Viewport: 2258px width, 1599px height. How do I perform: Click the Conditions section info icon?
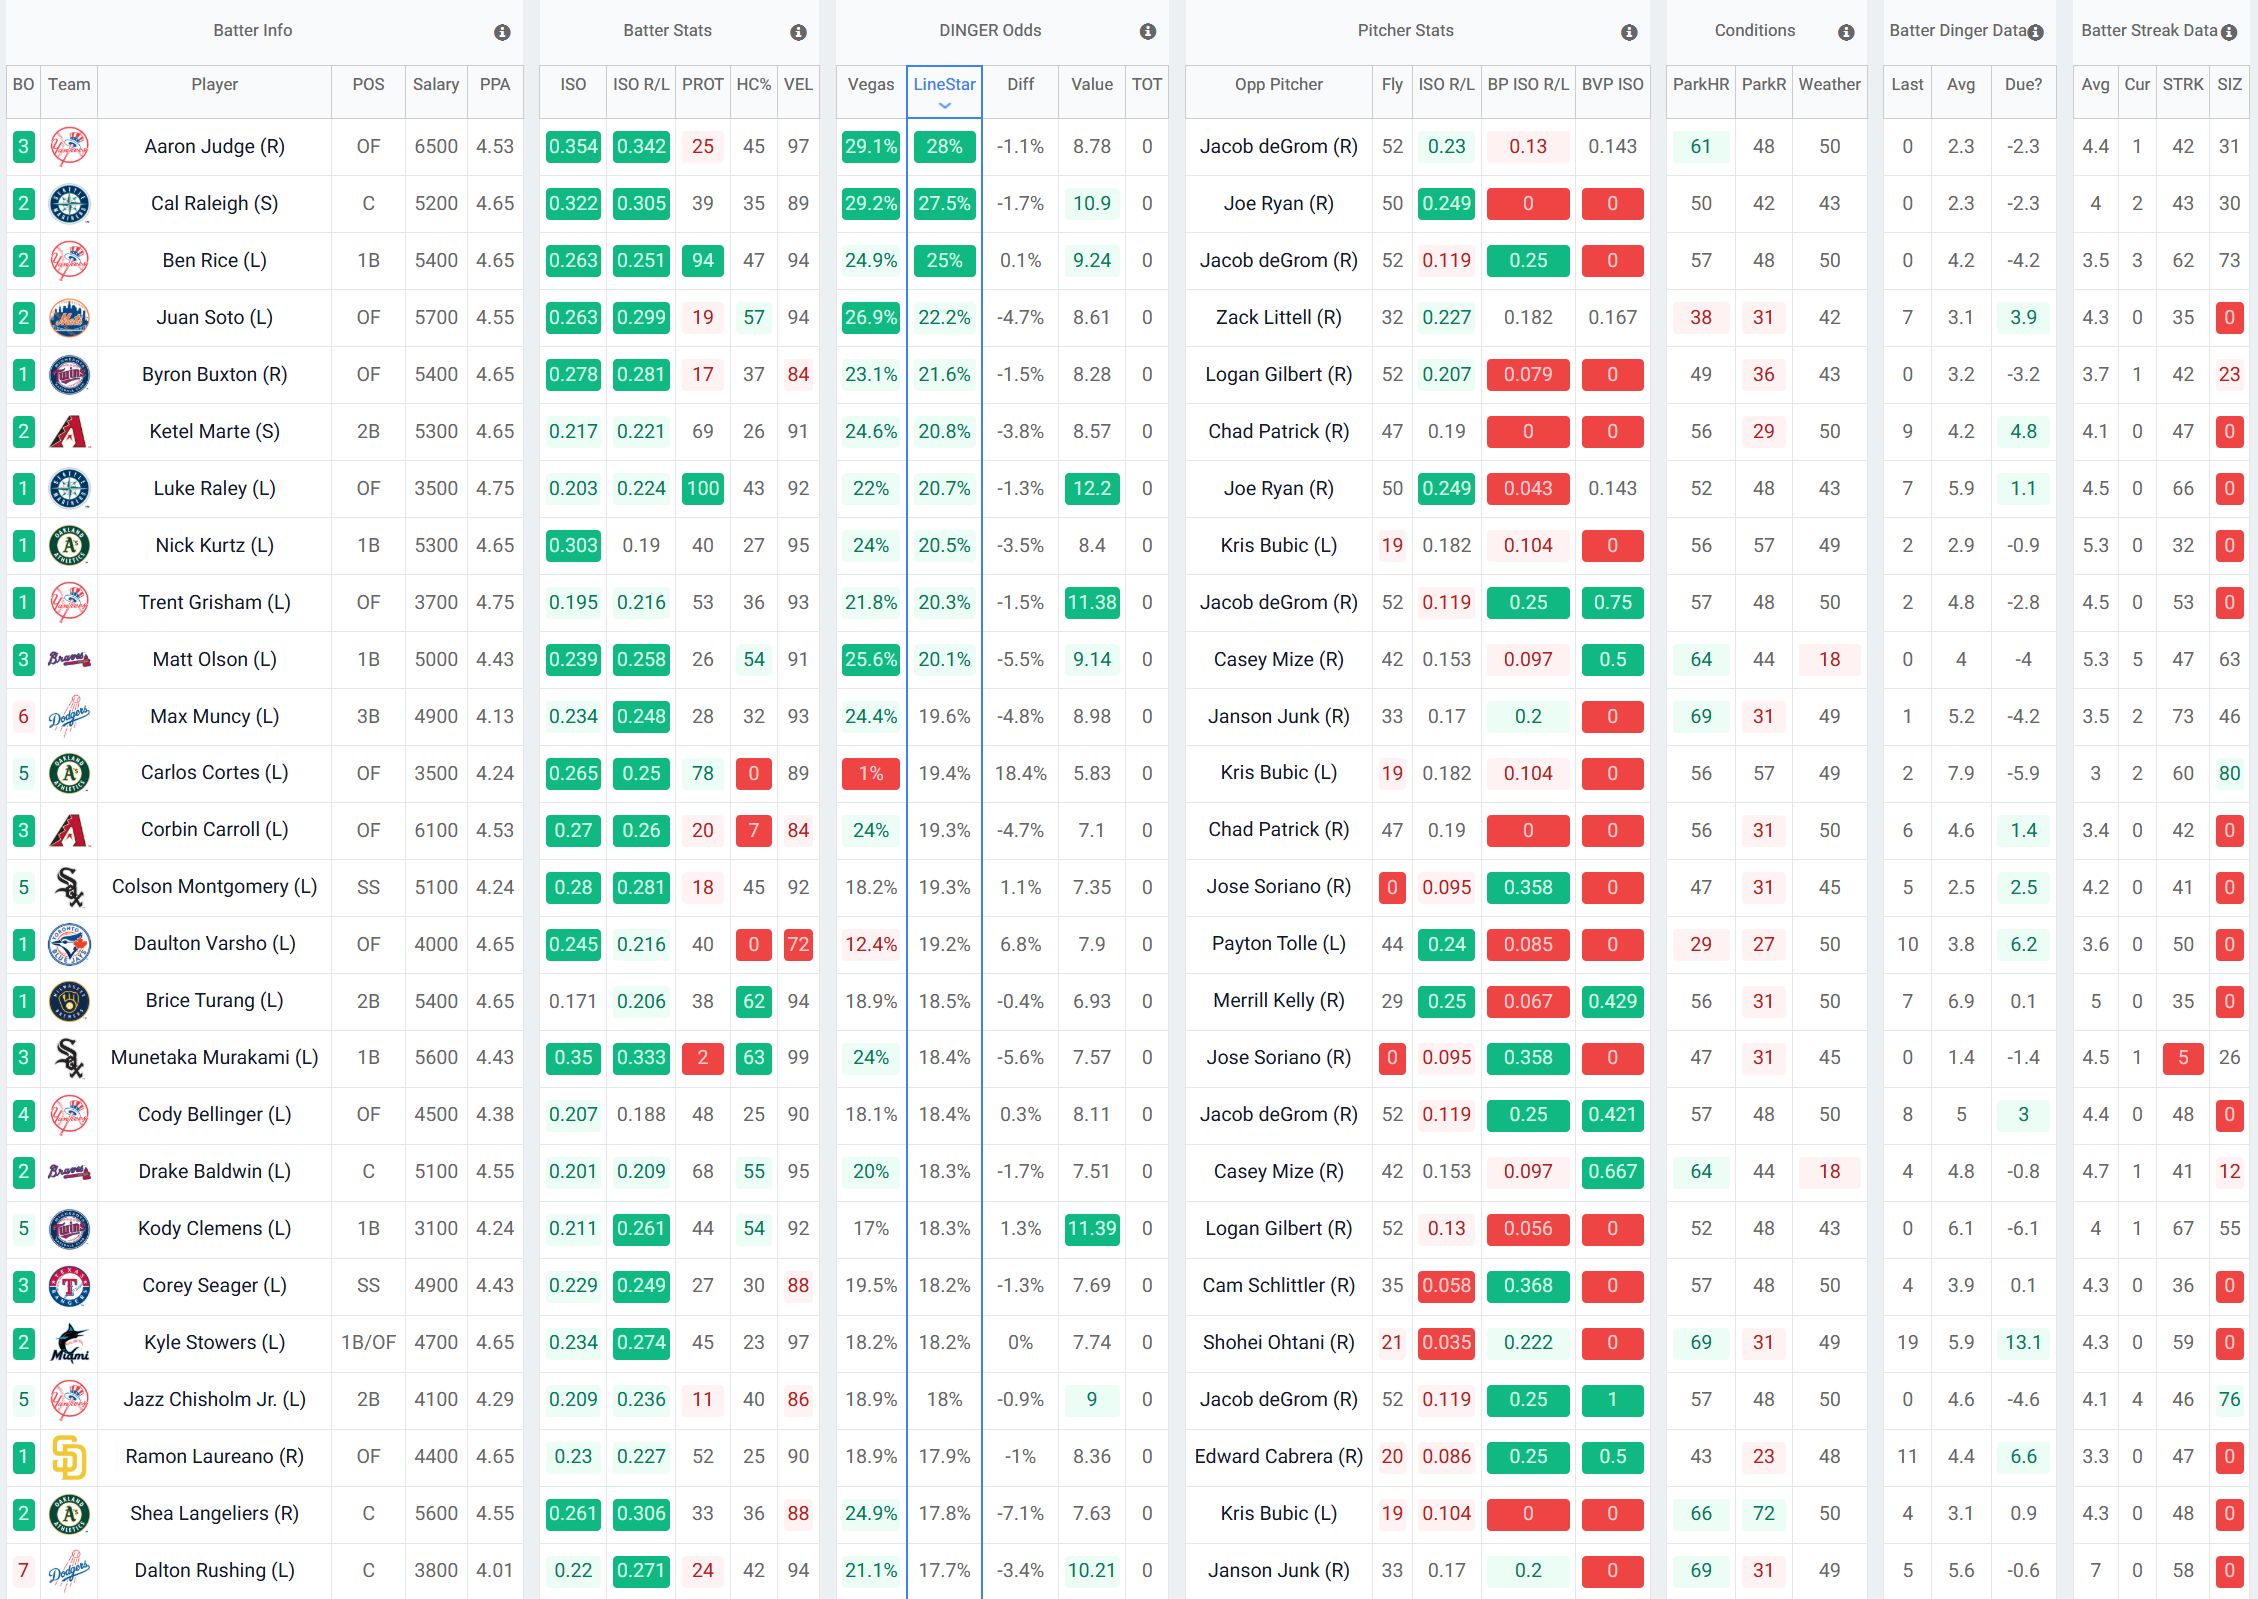click(x=1846, y=33)
